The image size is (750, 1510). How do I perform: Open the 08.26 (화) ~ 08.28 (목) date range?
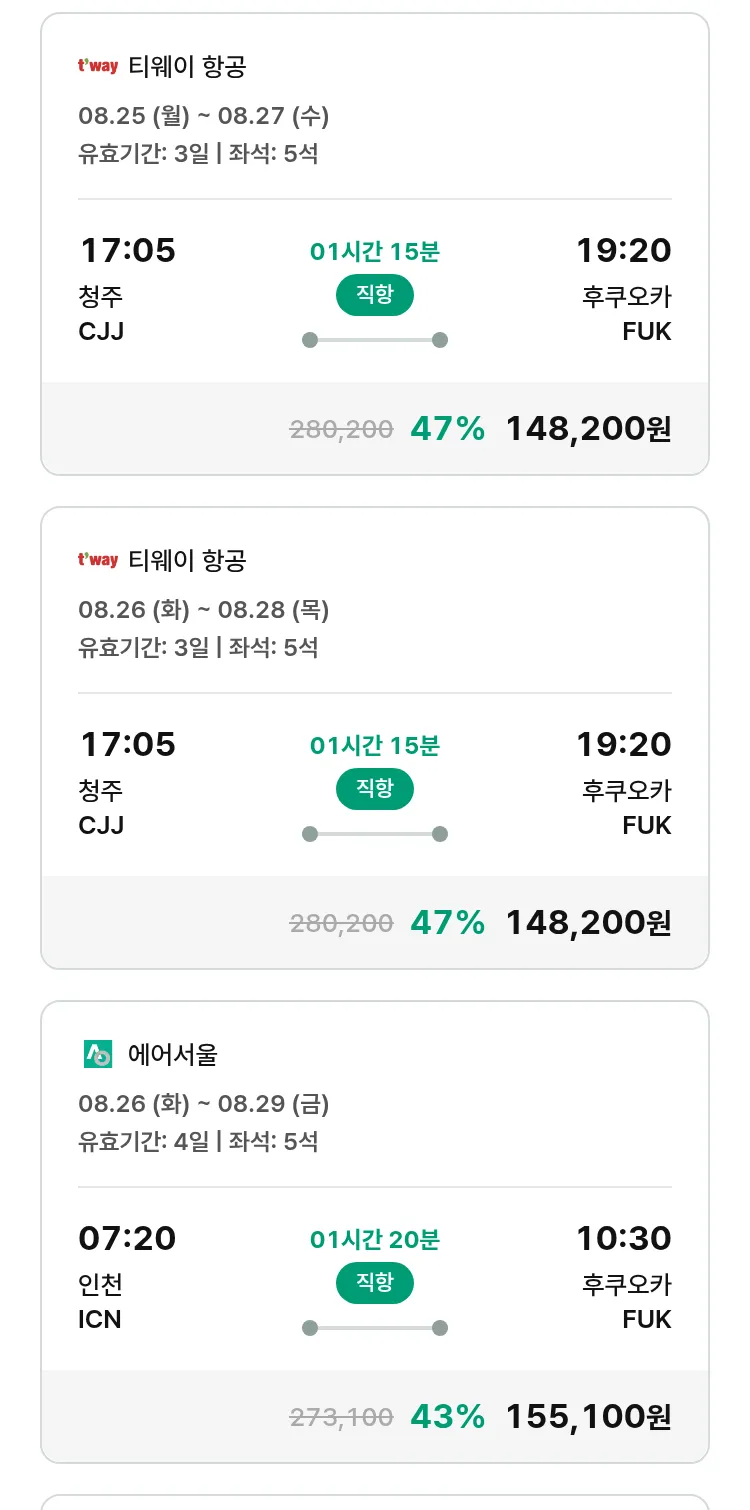pyautogui.click(x=204, y=610)
